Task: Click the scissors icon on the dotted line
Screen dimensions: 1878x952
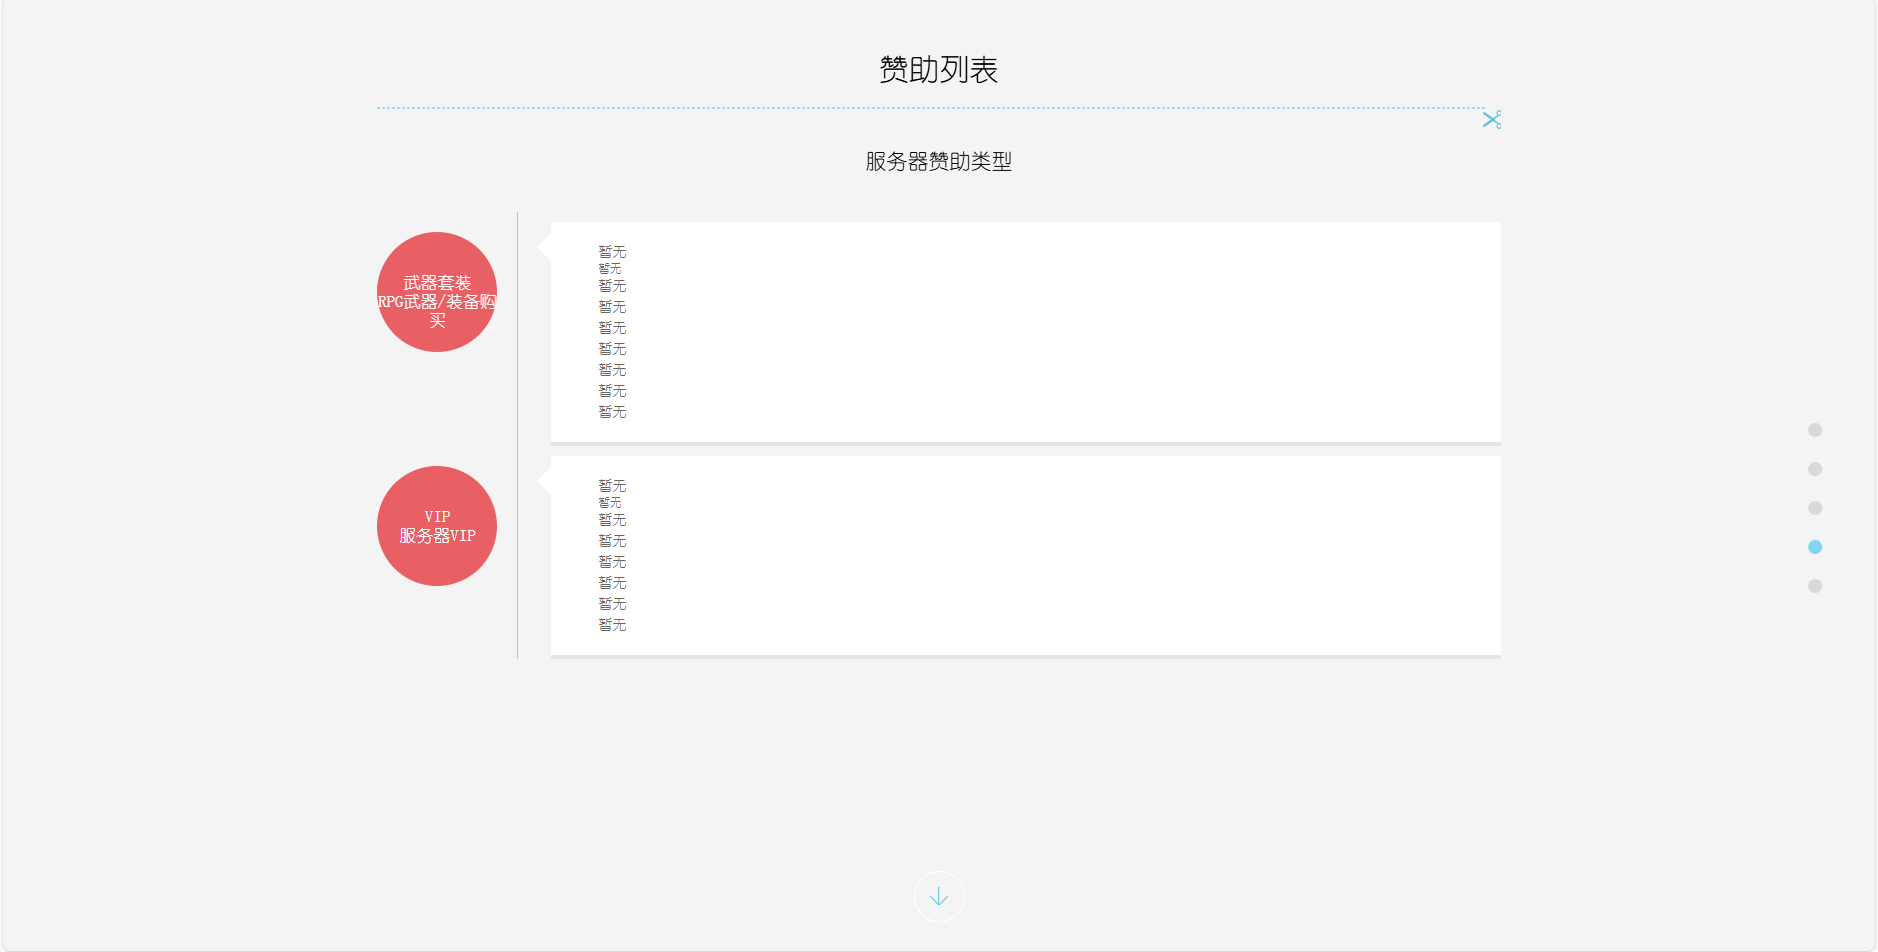Action: click(x=1491, y=120)
